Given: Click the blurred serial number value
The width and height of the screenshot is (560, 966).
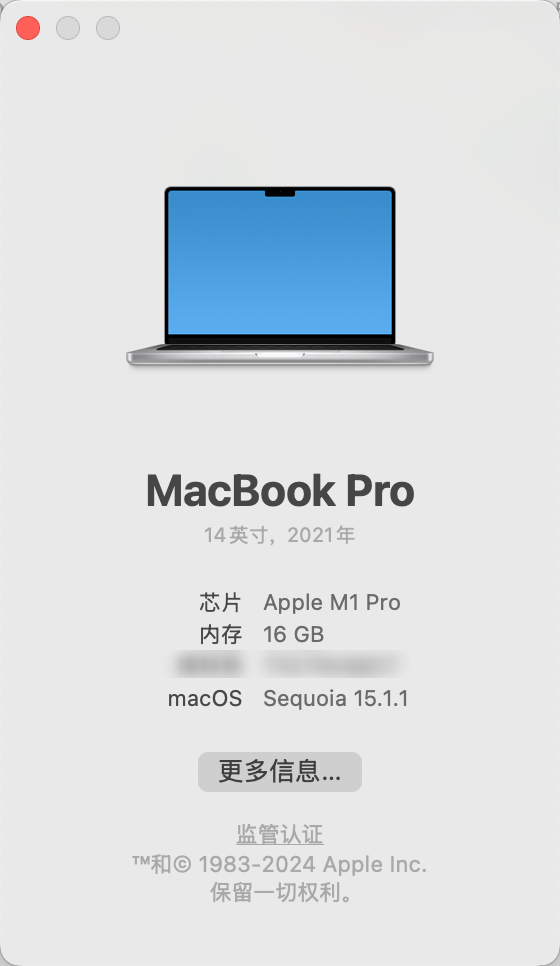Looking at the screenshot, I should click(333, 665).
